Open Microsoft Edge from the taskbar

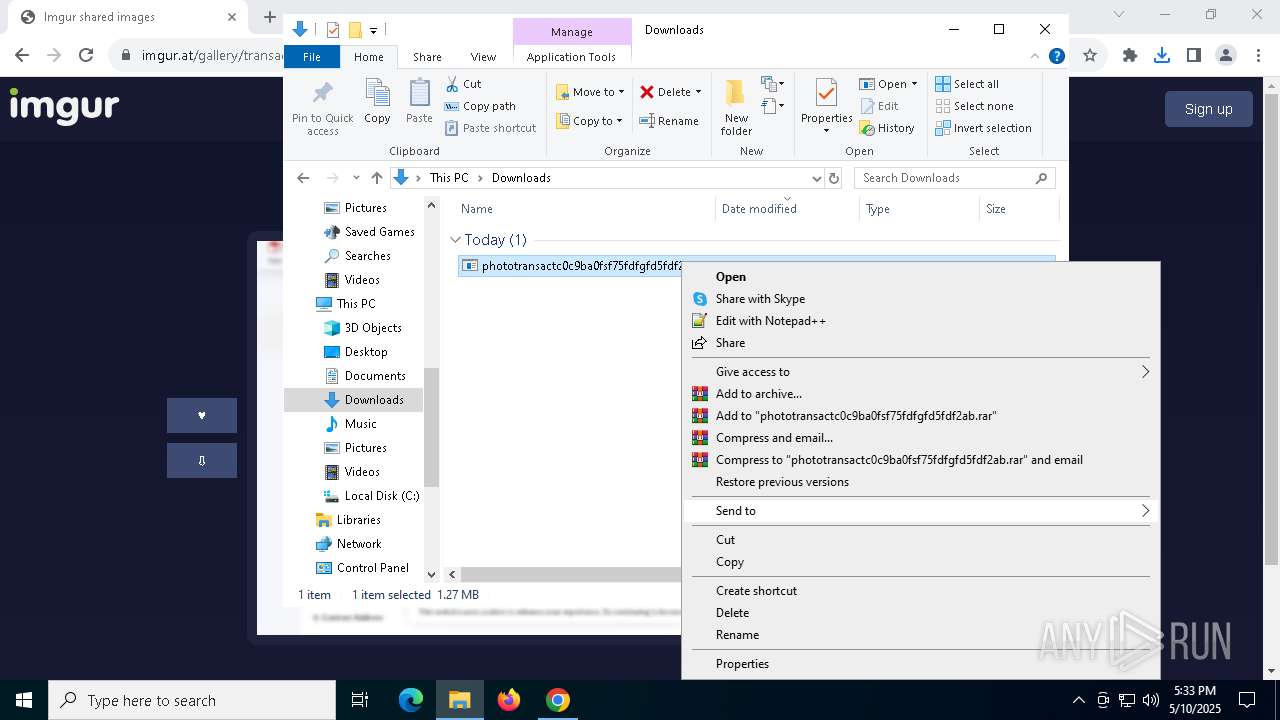point(411,700)
